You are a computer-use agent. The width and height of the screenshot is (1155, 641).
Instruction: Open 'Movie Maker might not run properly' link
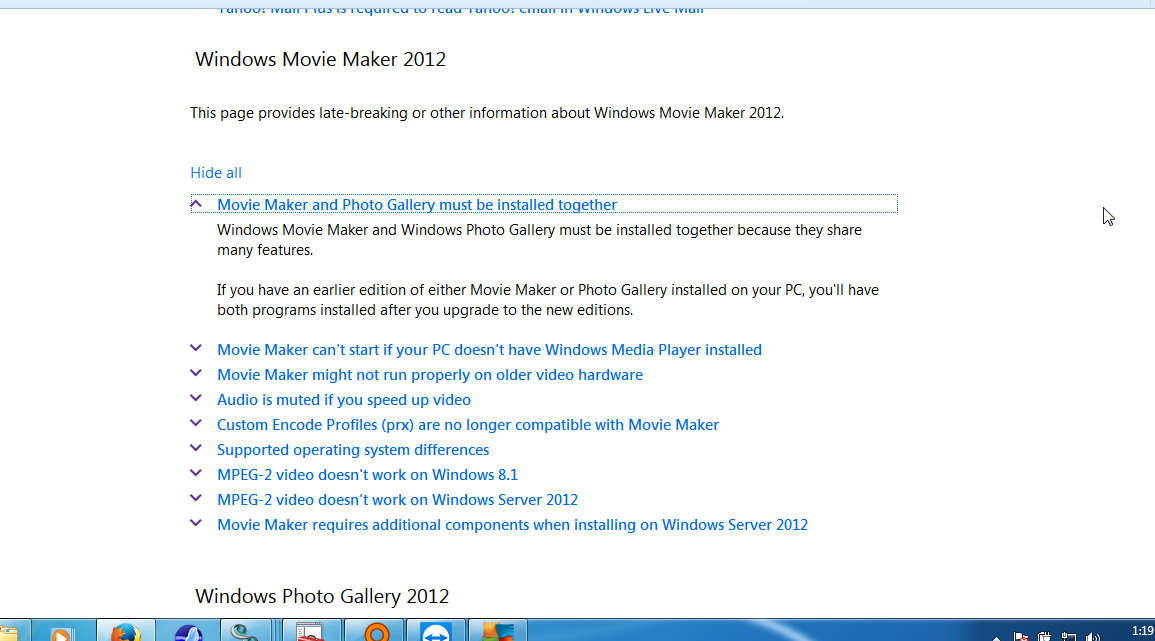pos(429,375)
